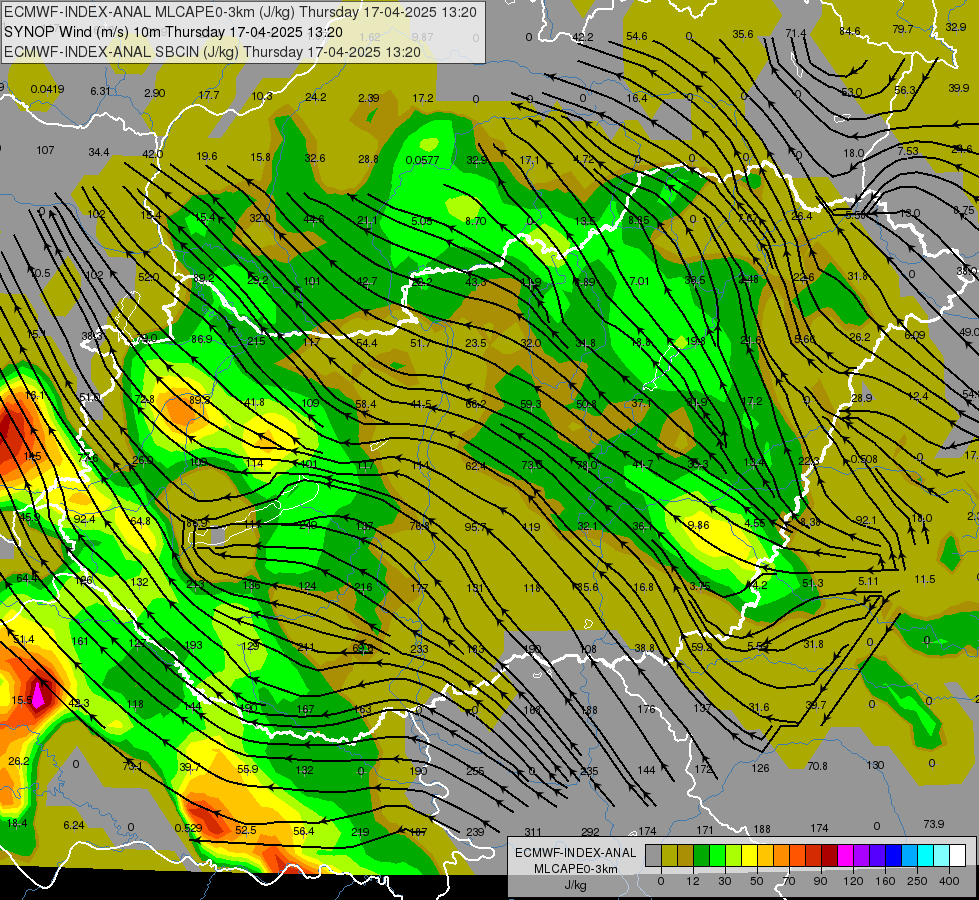
Task: Click the map value 215
Action: click(256, 341)
